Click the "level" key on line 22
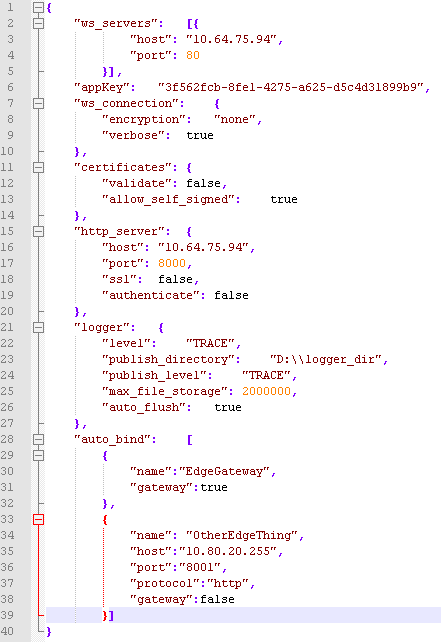This screenshot has width=441, height=642. click(127, 343)
